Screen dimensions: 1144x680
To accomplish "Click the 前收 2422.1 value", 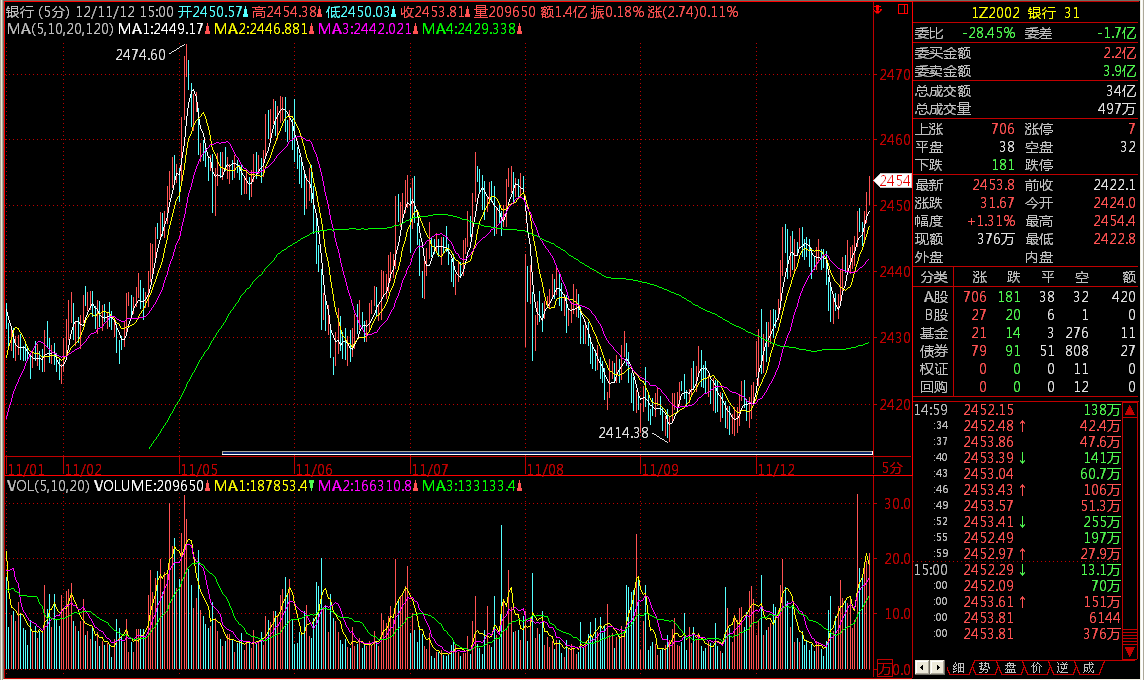I will coord(1114,185).
